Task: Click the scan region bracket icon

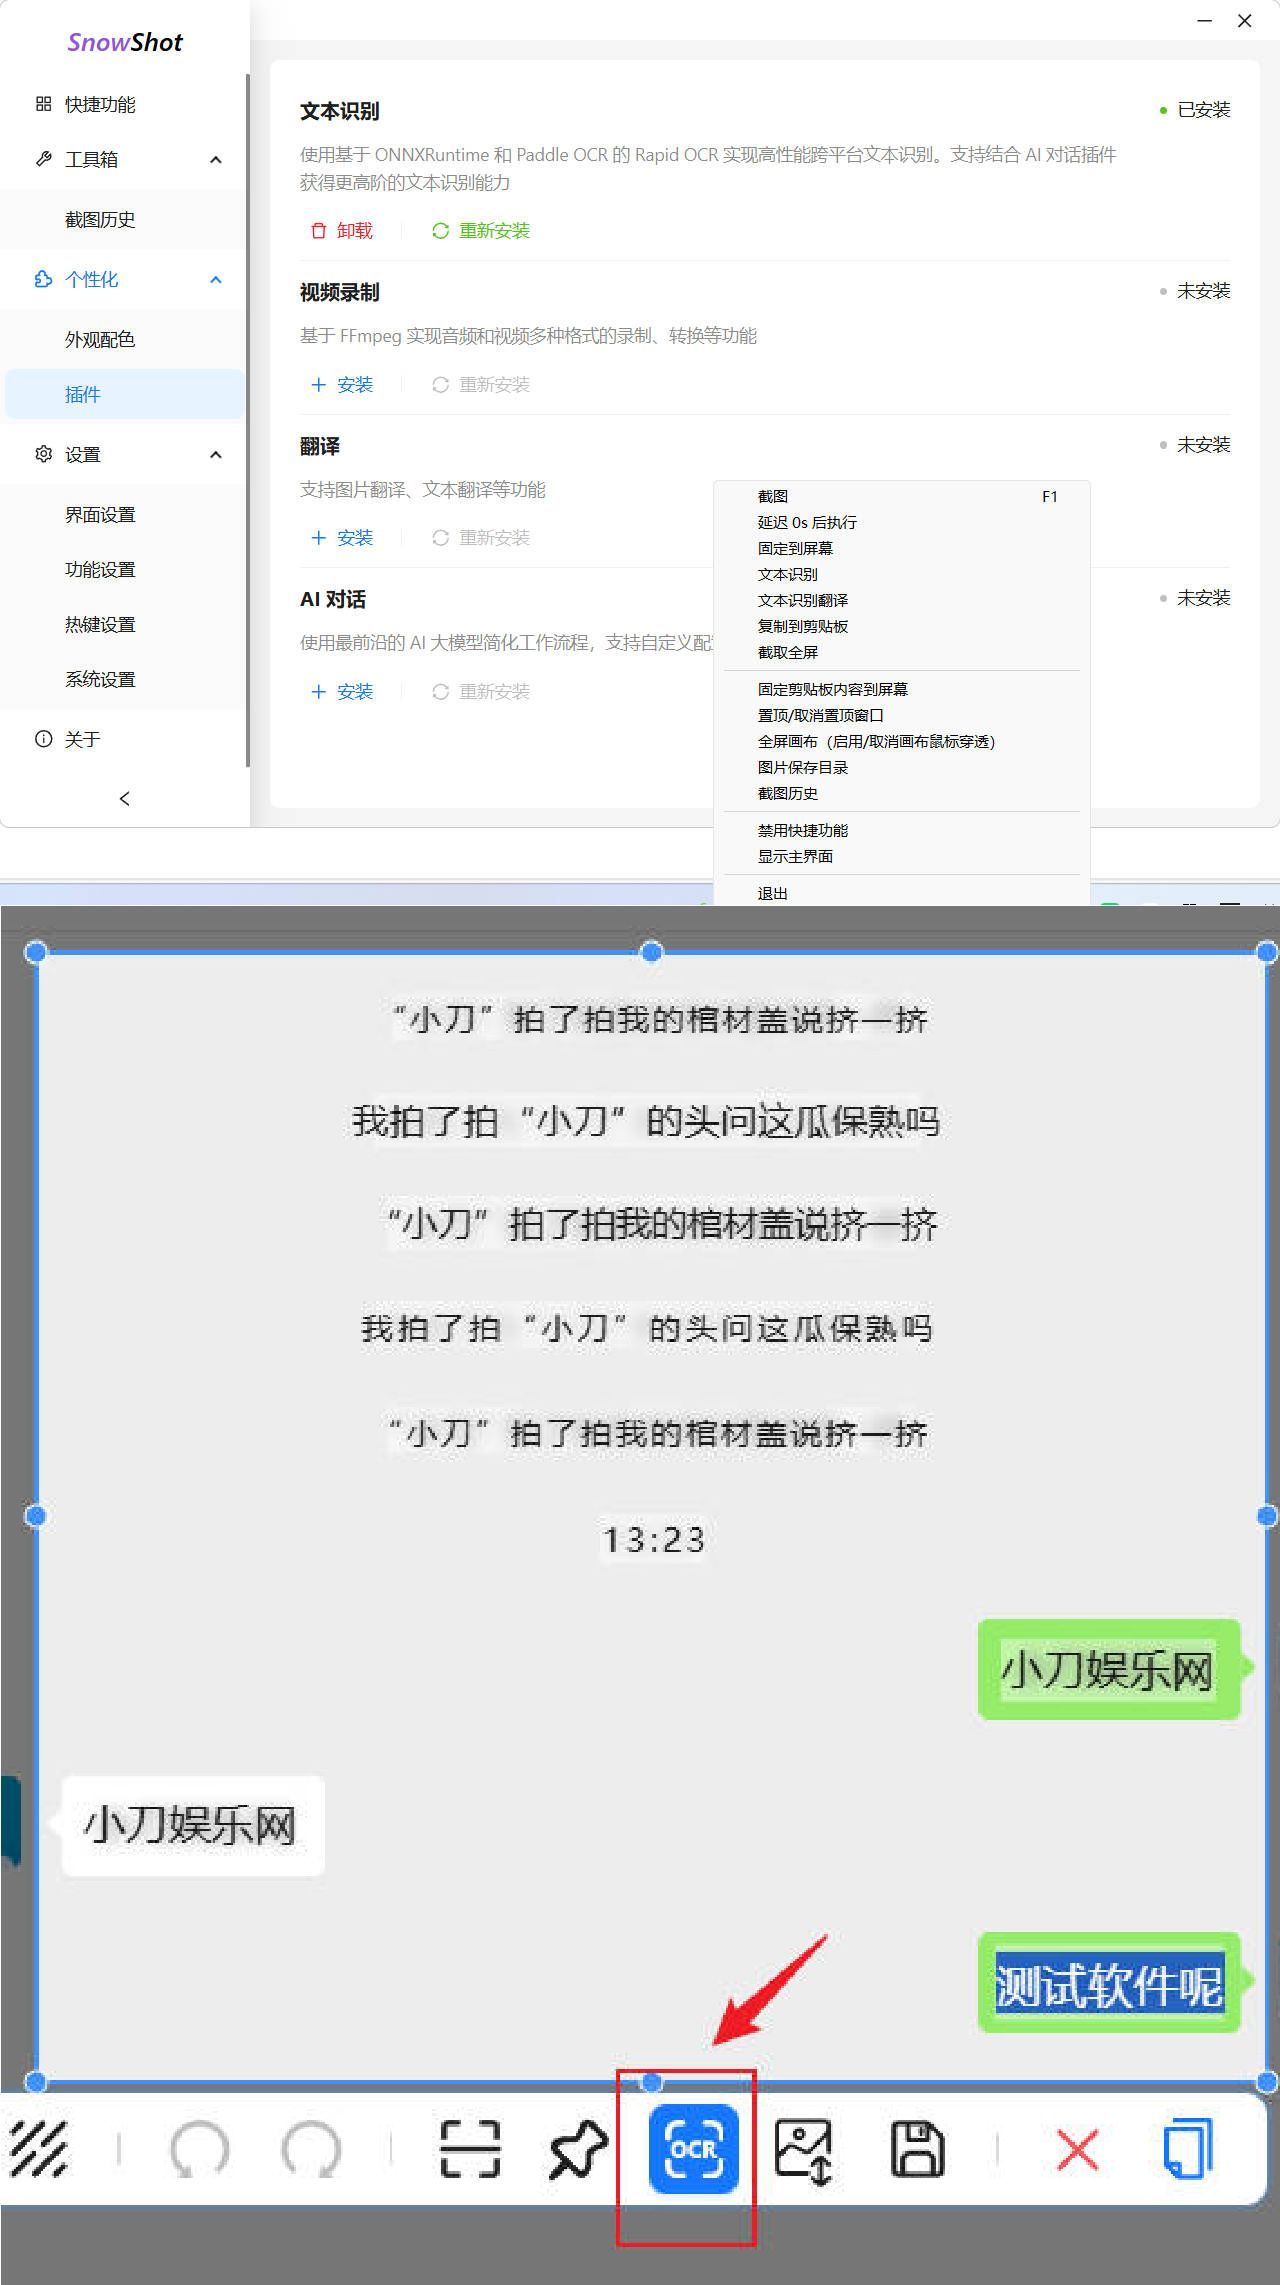Action: pos(469,2148)
